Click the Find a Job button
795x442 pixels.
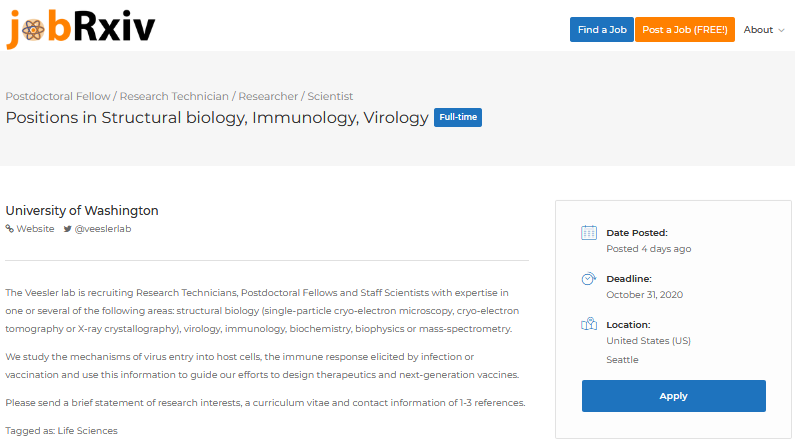(602, 29)
